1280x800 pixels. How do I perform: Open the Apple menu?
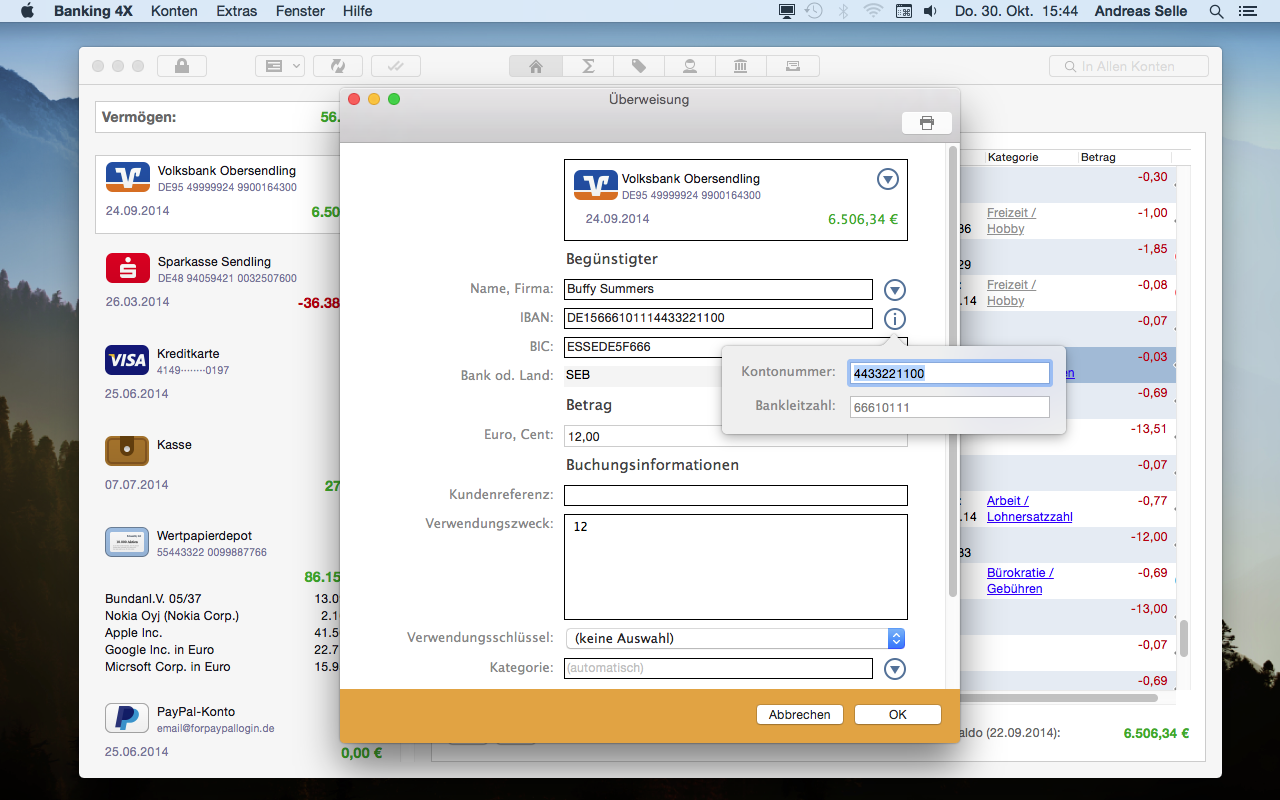tap(27, 11)
